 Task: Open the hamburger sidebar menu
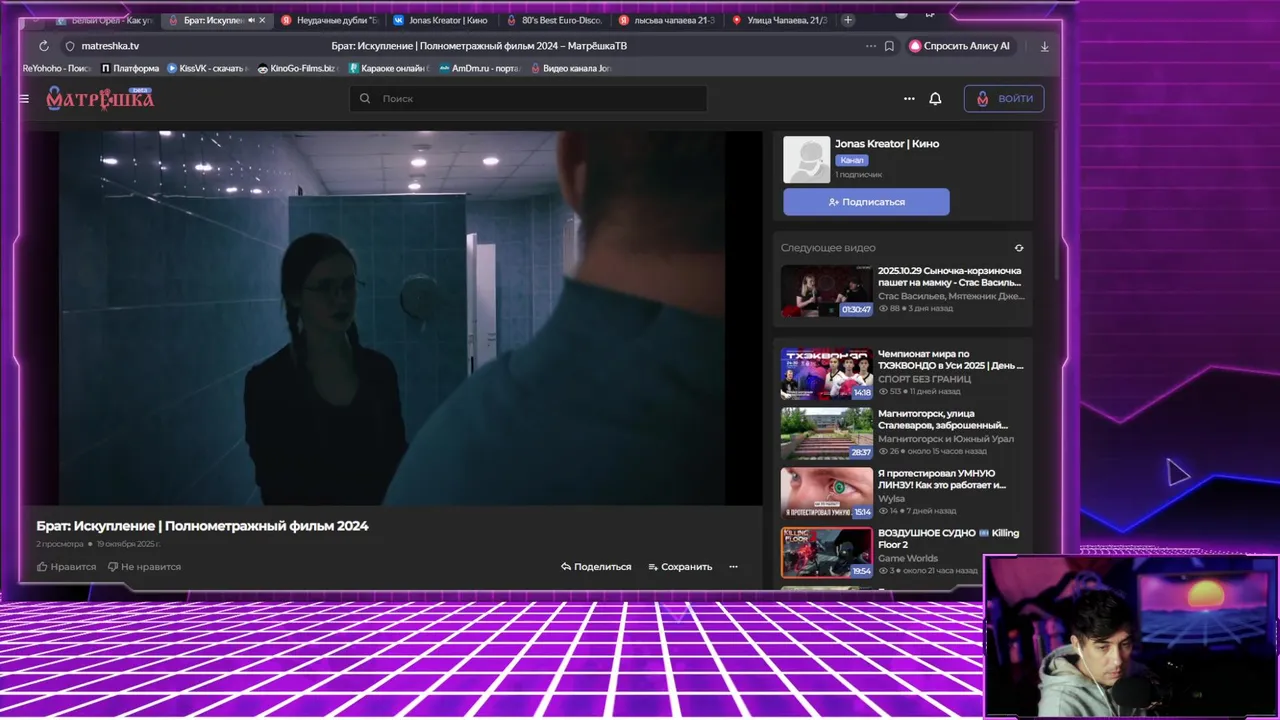tap(24, 99)
